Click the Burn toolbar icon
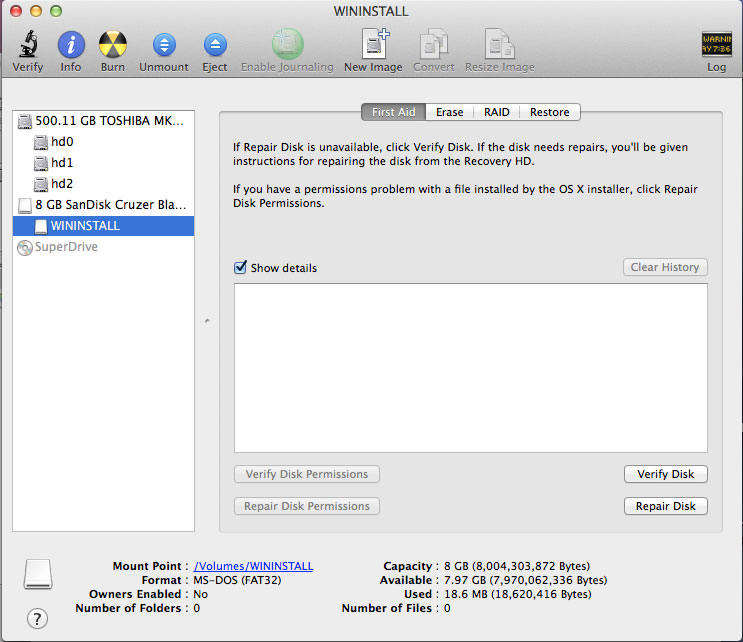 (x=113, y=45)
